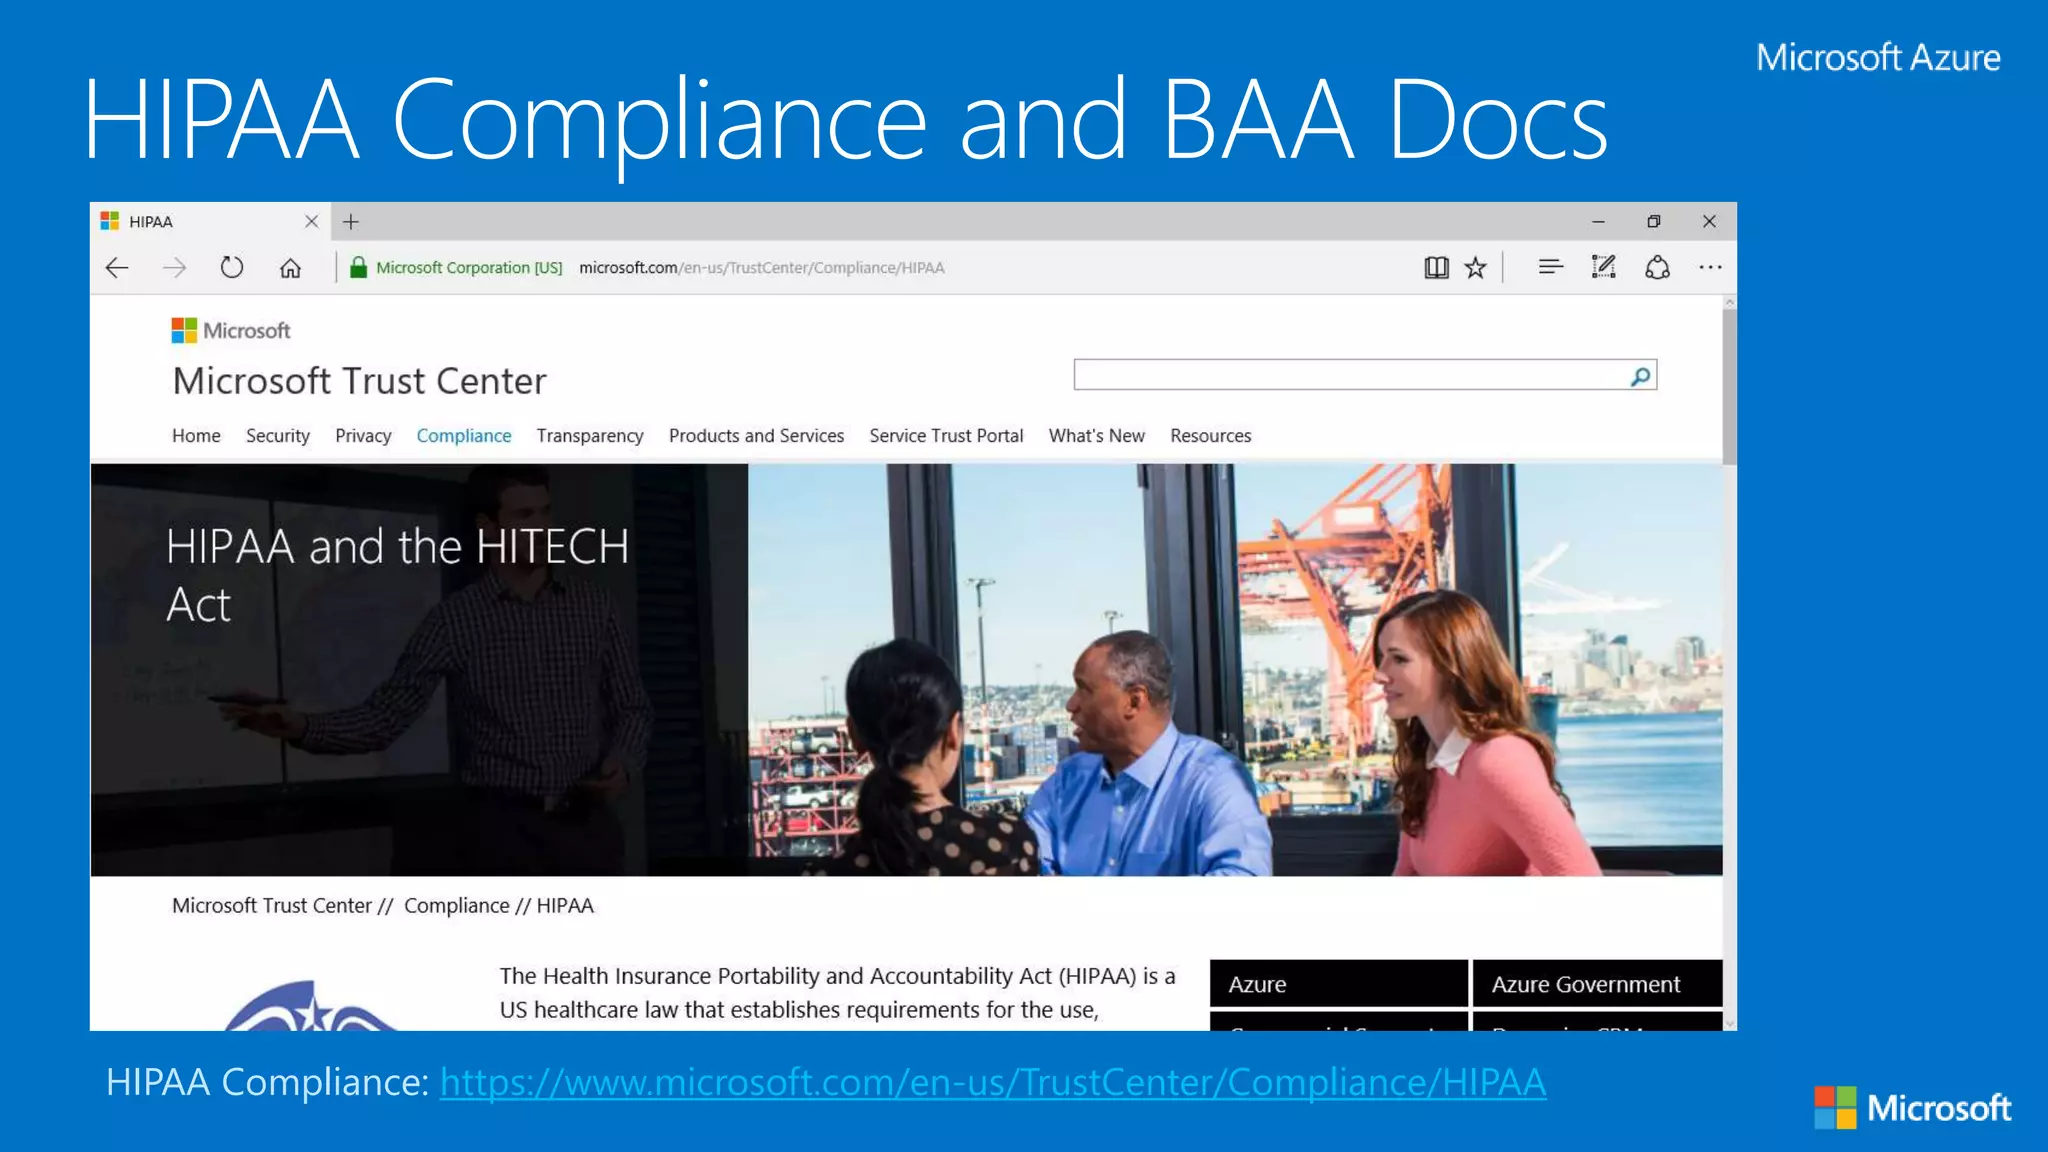Close the Edge browser window
The image size is (2048, 1152).
click(x=1709, y=222)
